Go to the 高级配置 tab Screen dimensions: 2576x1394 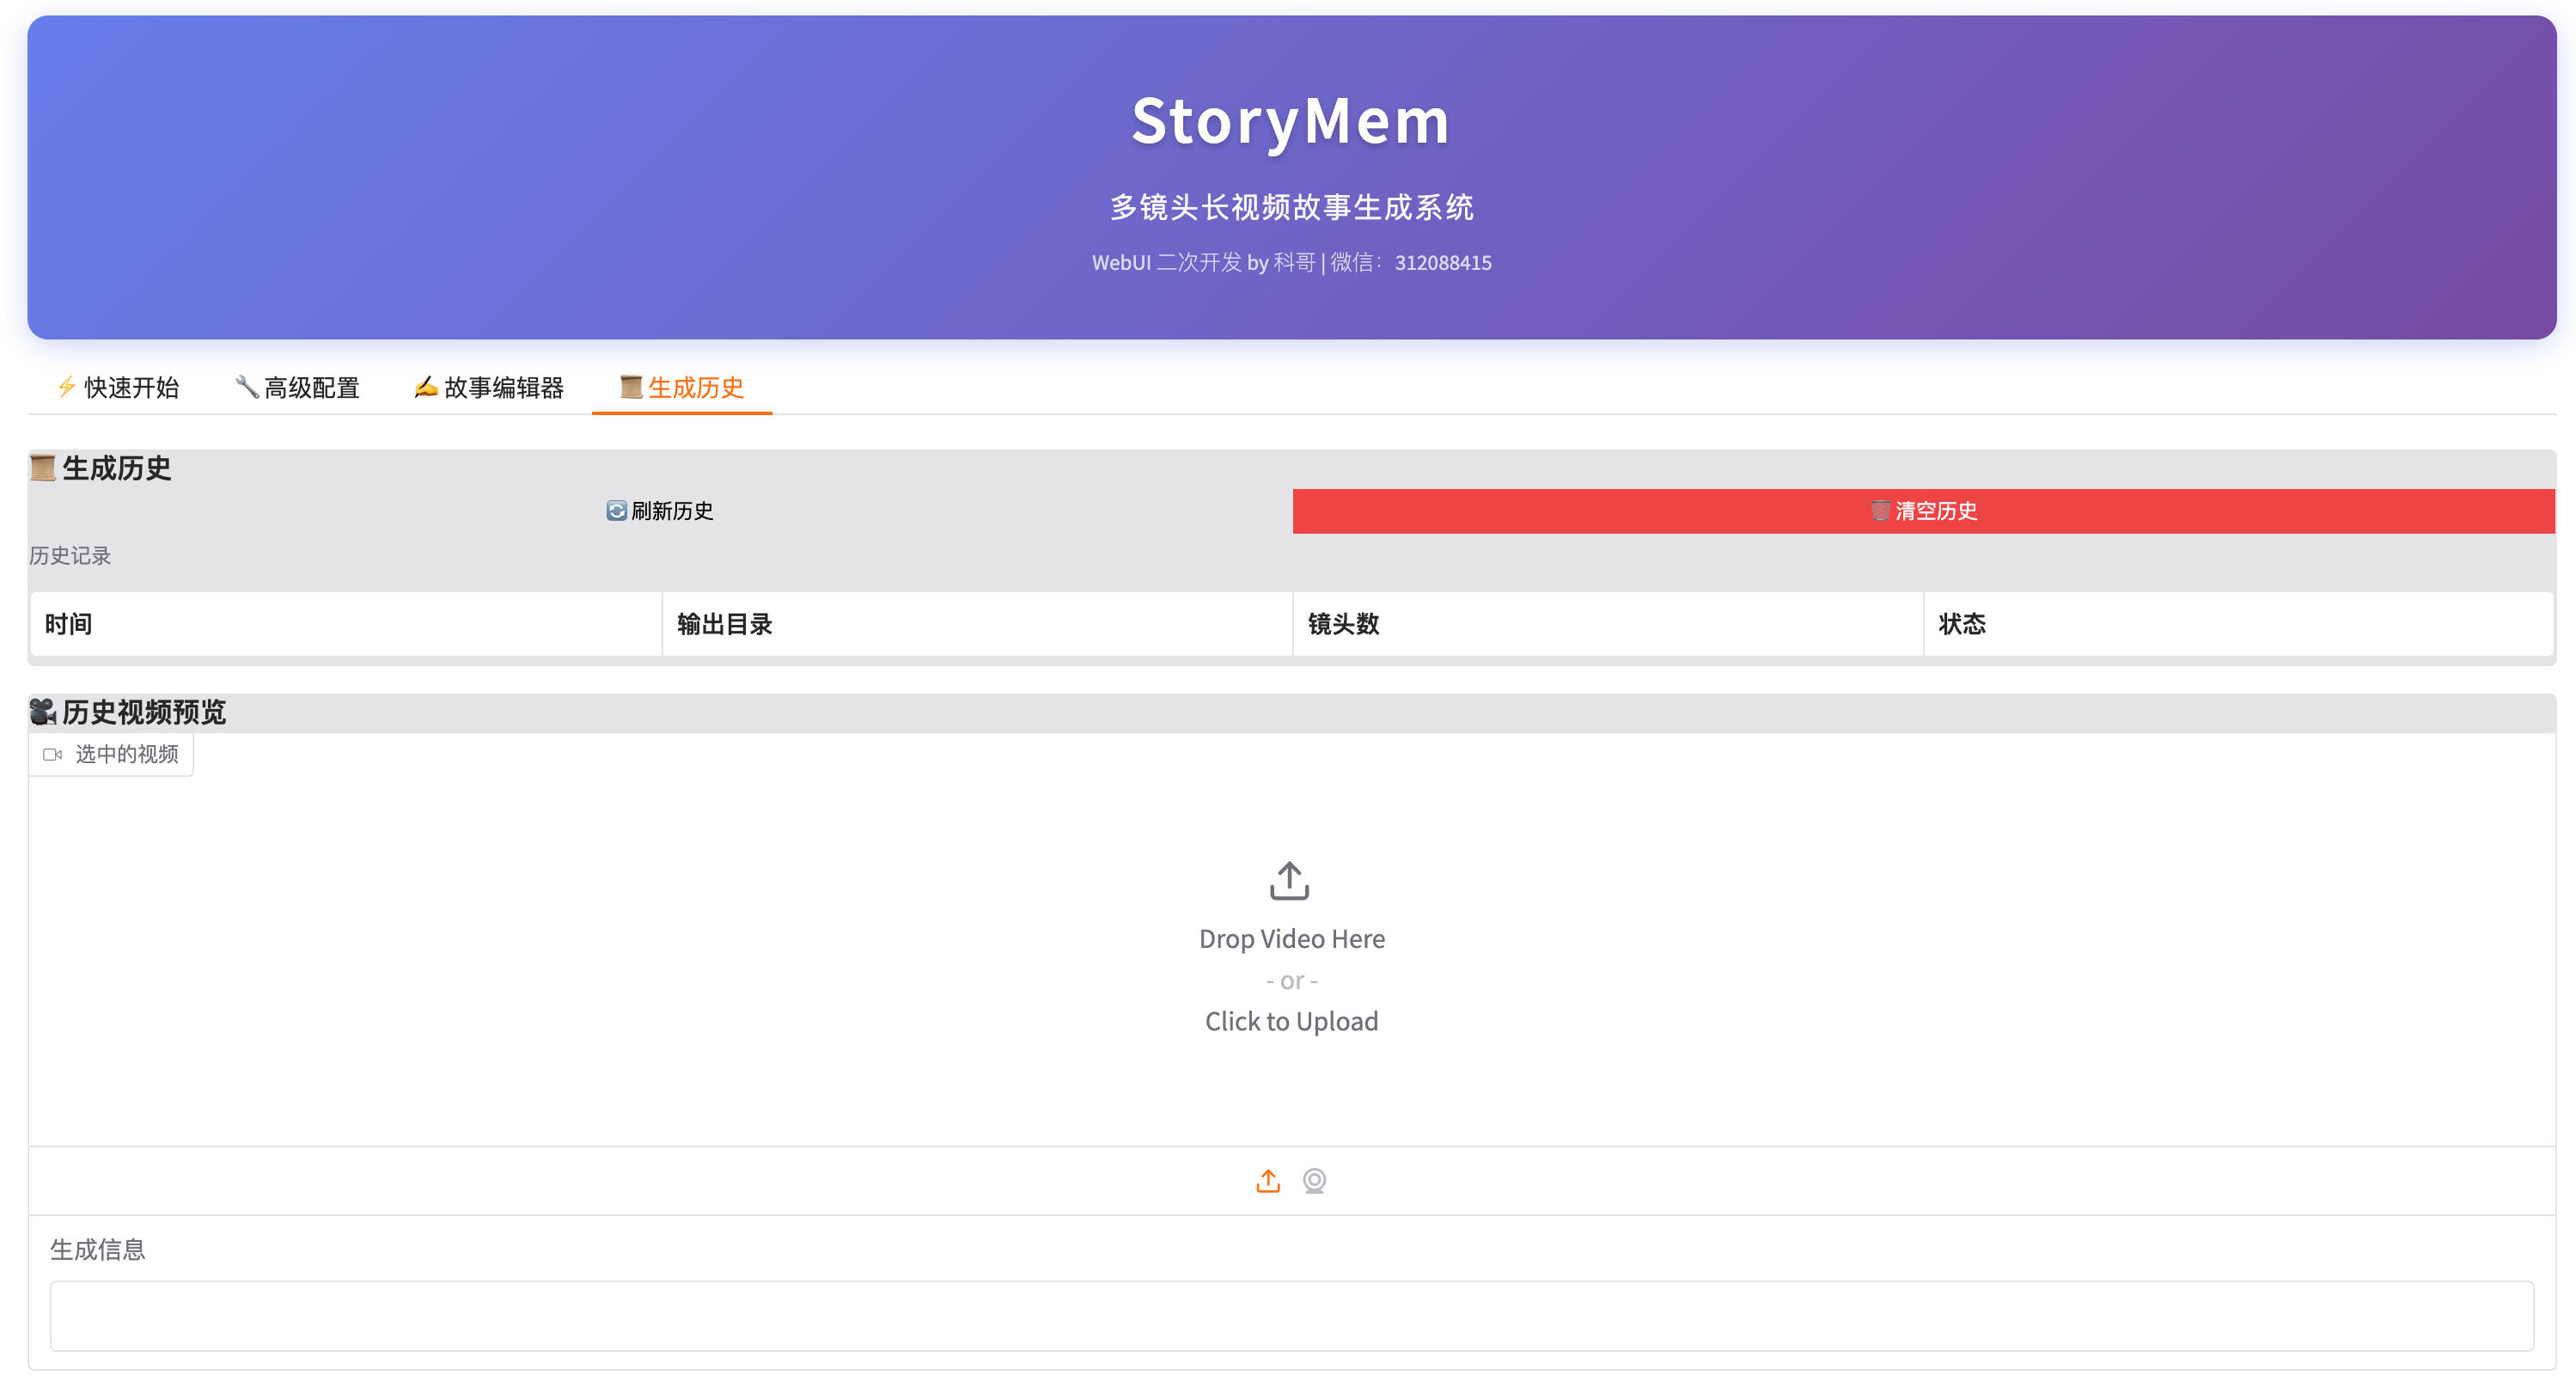coord(298,387)
